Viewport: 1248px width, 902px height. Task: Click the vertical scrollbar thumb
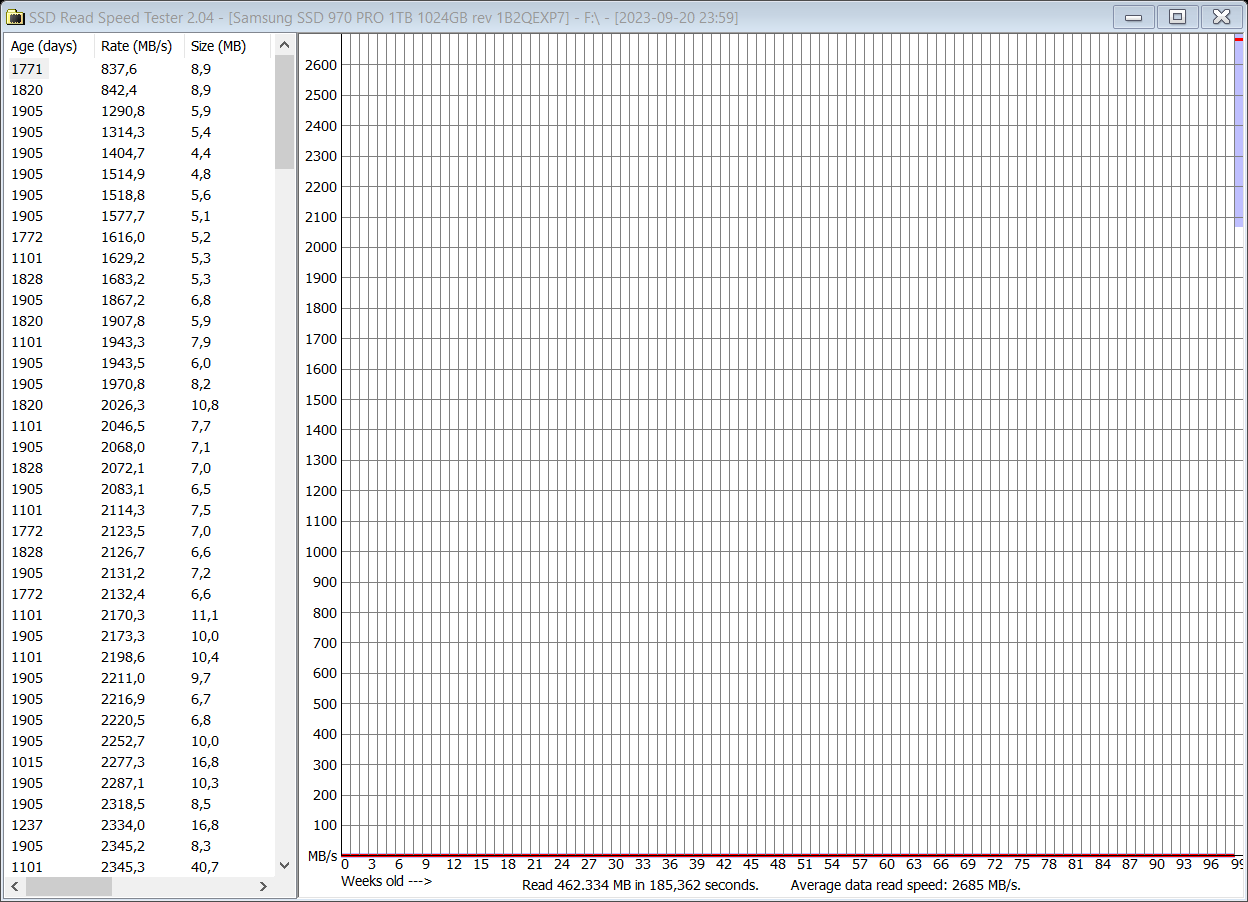click(285, 110)
